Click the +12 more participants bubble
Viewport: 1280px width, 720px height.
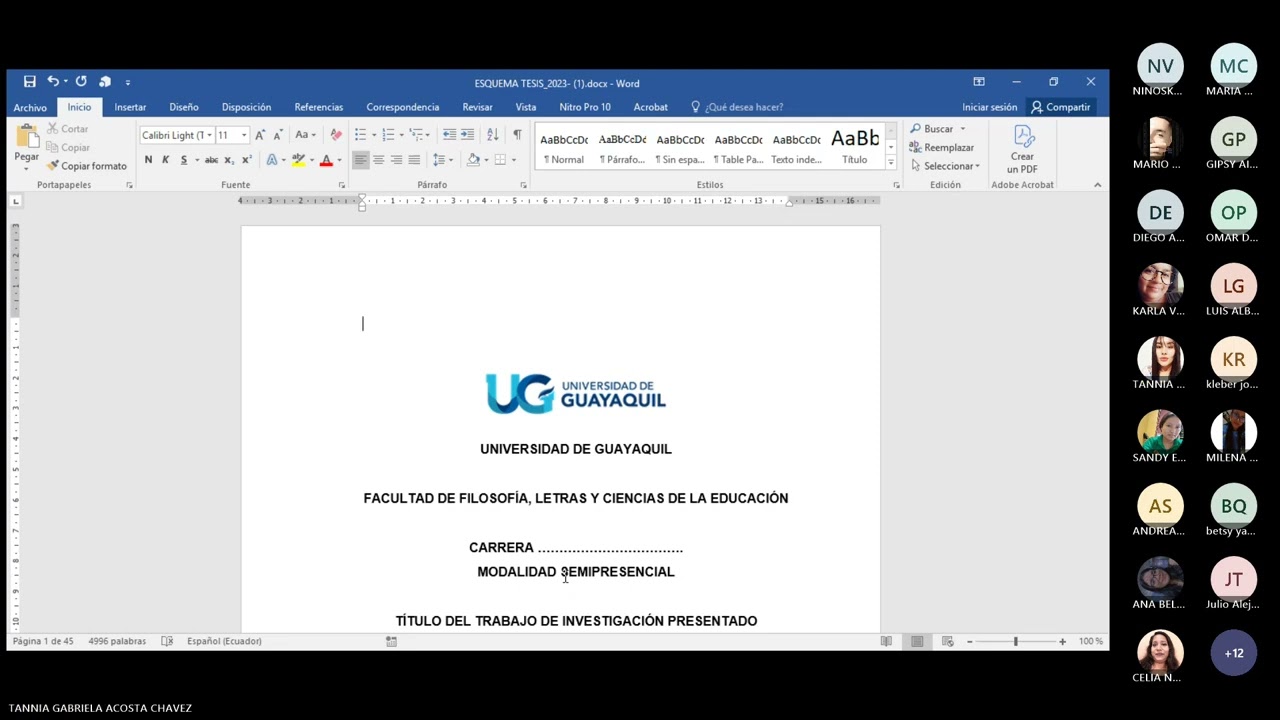click(1233, 653)
